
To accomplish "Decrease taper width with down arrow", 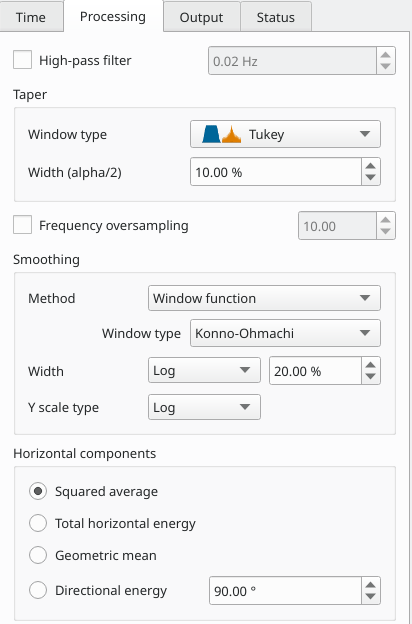I will (x=371, y=178).
